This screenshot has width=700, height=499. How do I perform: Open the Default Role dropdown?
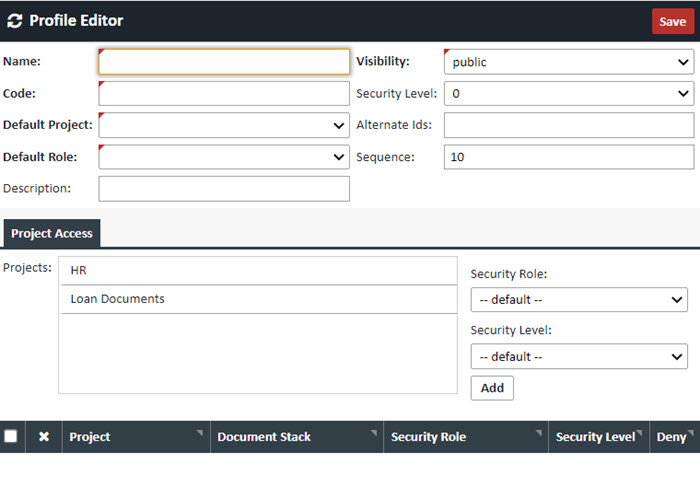pyautogui.click(x=224, y=157)
